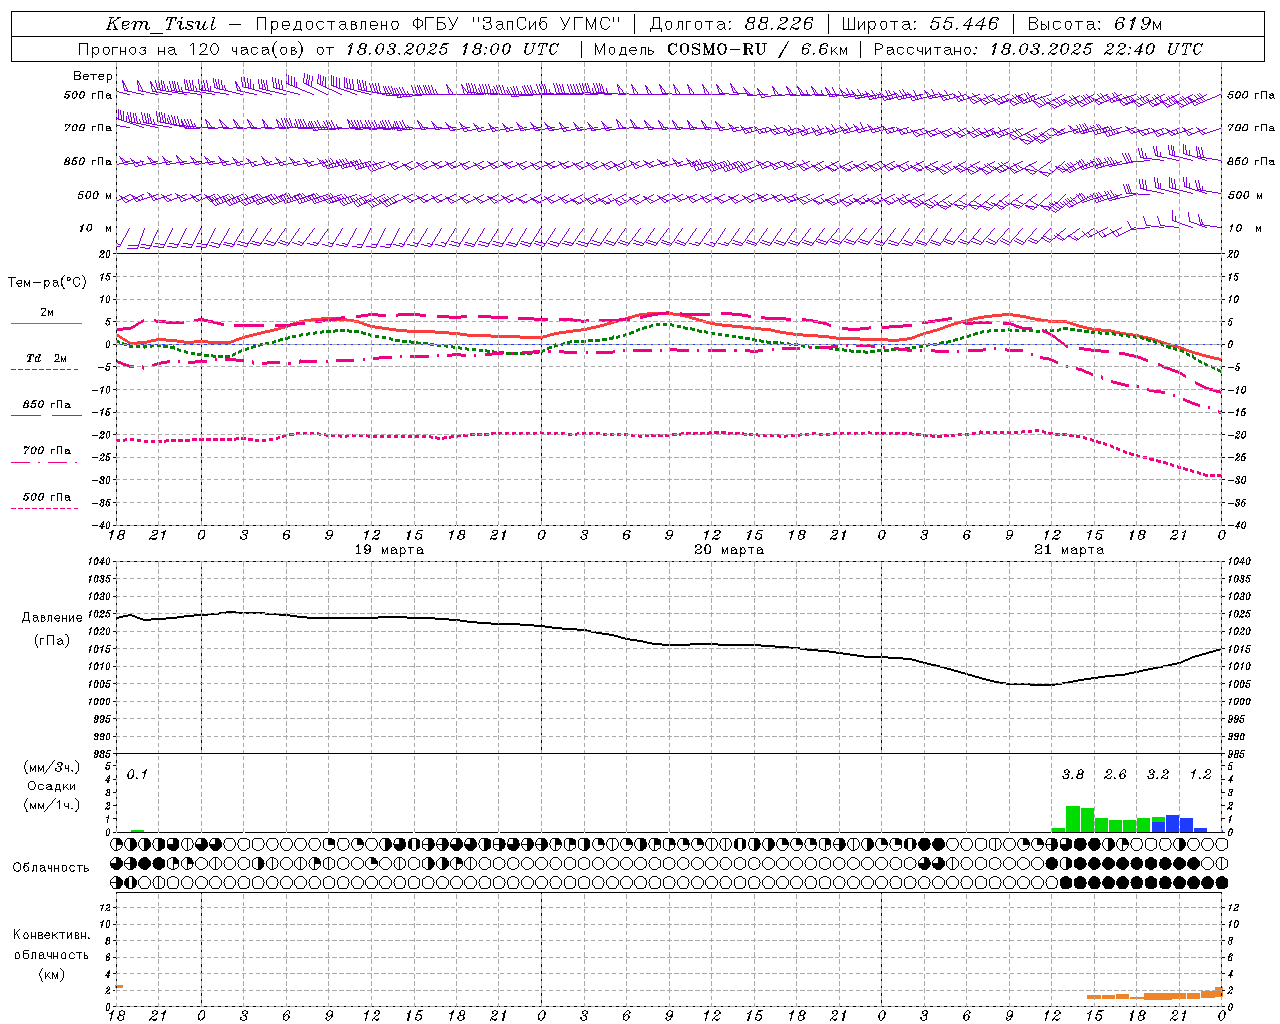Click the "Ветер" wind panel label
The image size is (1280, 1024).
click(92, 76)
